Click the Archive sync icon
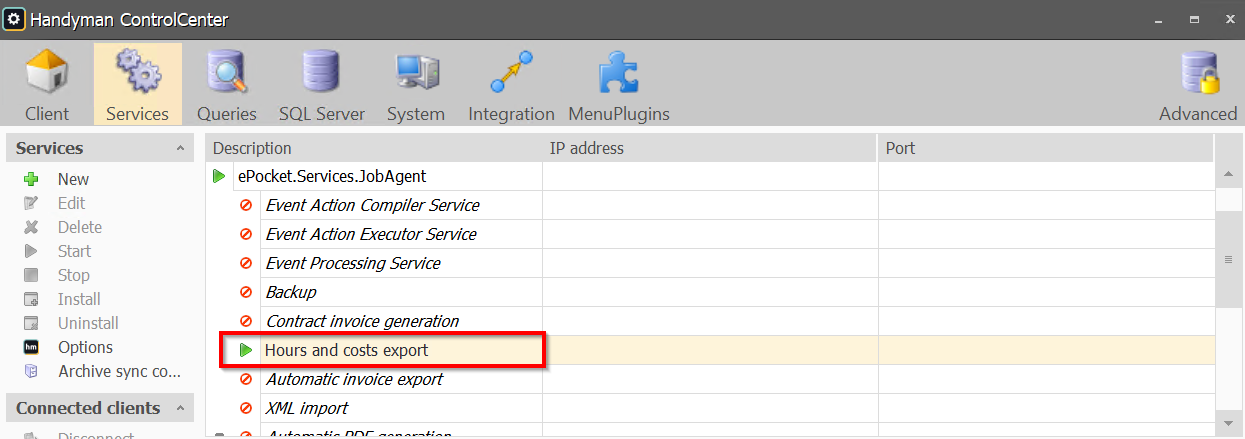This screenshot has height=439, width=1245. click(x=31, y=371)
